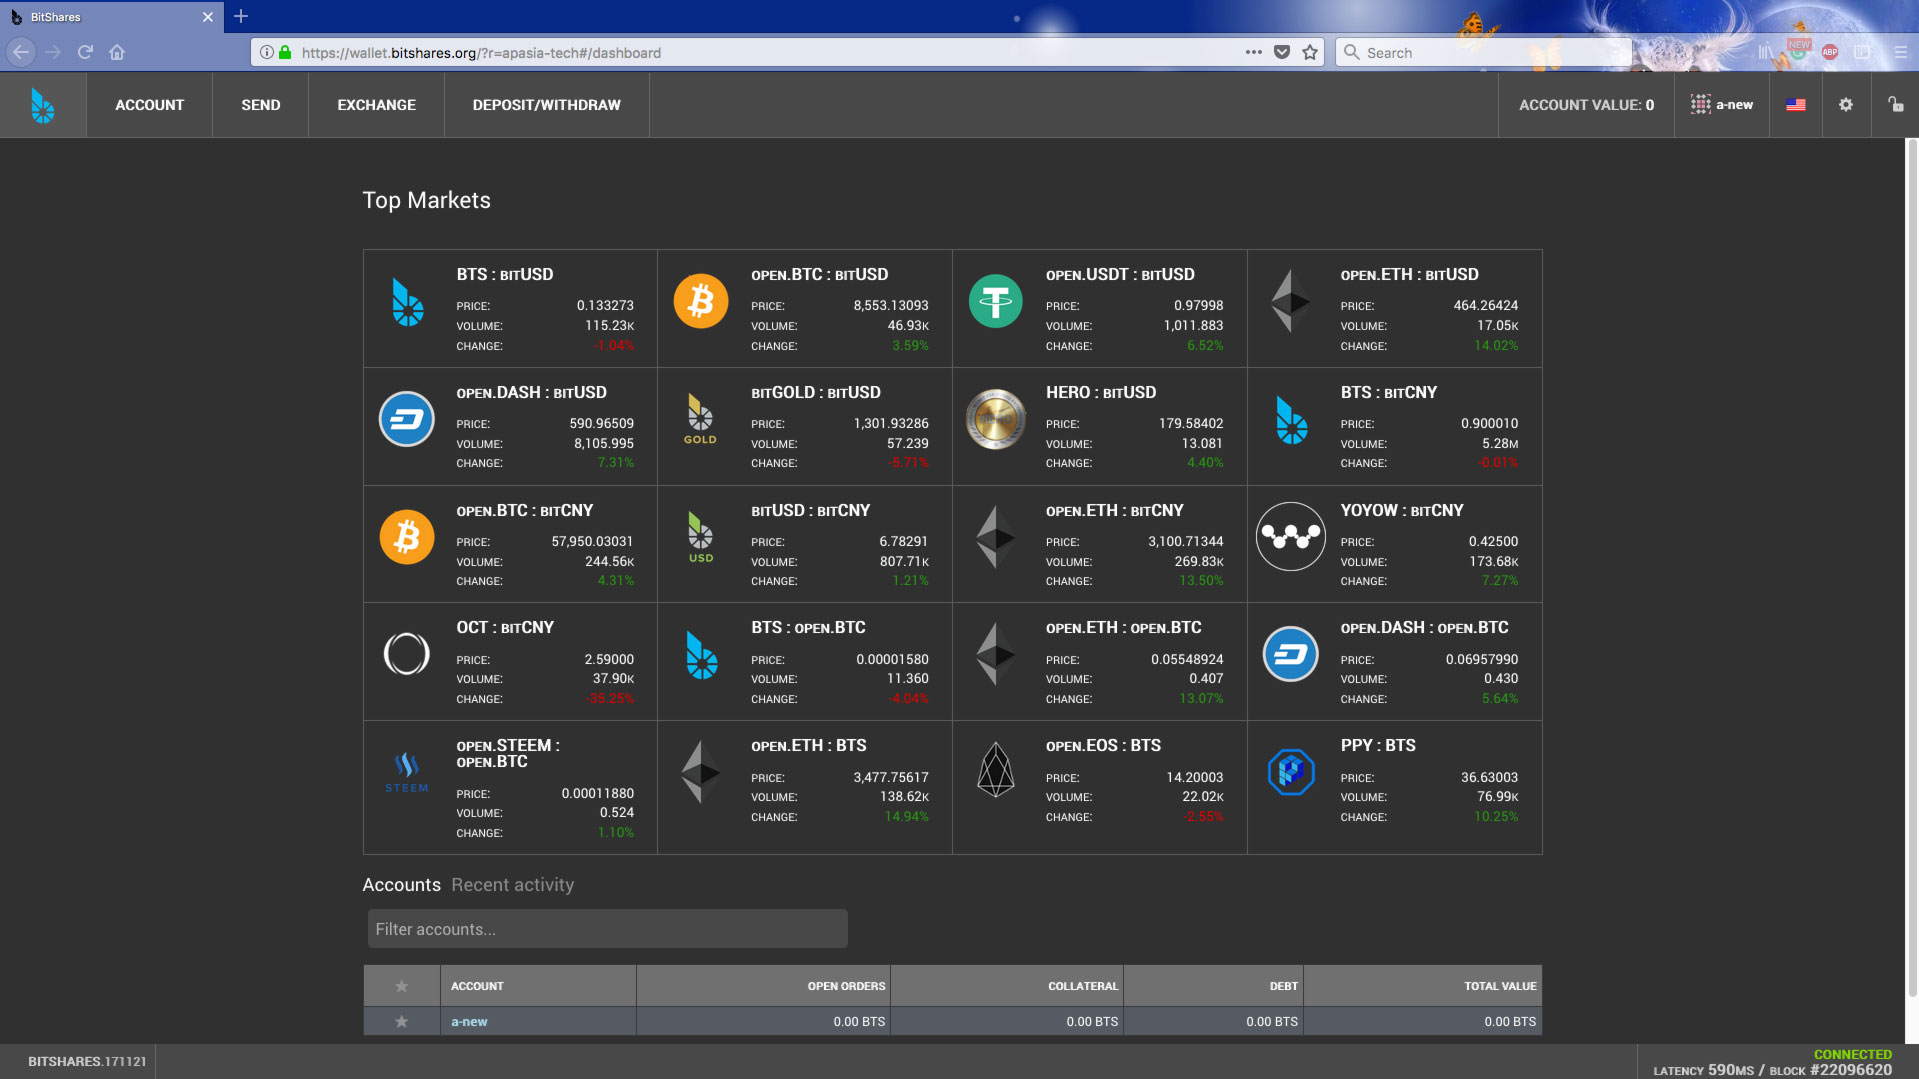Click the CONNECTED status in footer

point(1853,1054)
